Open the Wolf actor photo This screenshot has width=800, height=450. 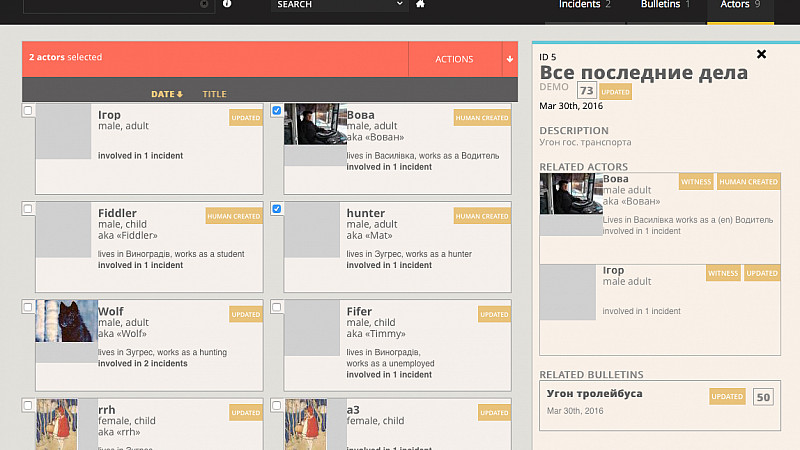click(66, 321)
